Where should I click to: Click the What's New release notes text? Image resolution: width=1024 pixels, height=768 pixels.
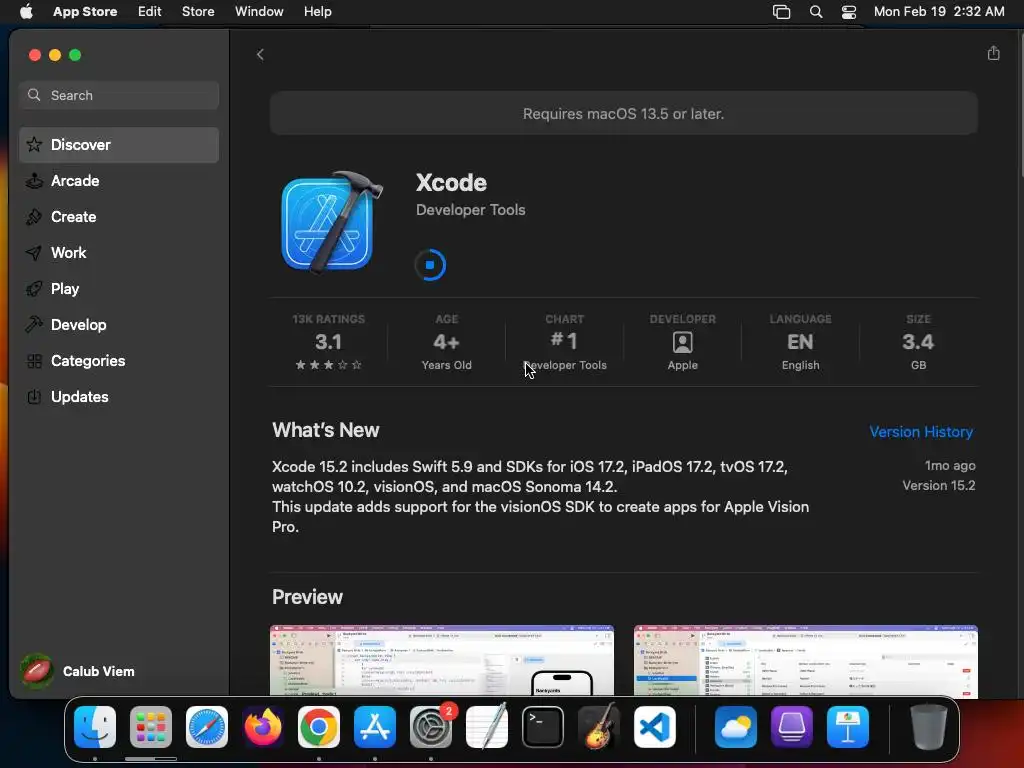[541, 496]
